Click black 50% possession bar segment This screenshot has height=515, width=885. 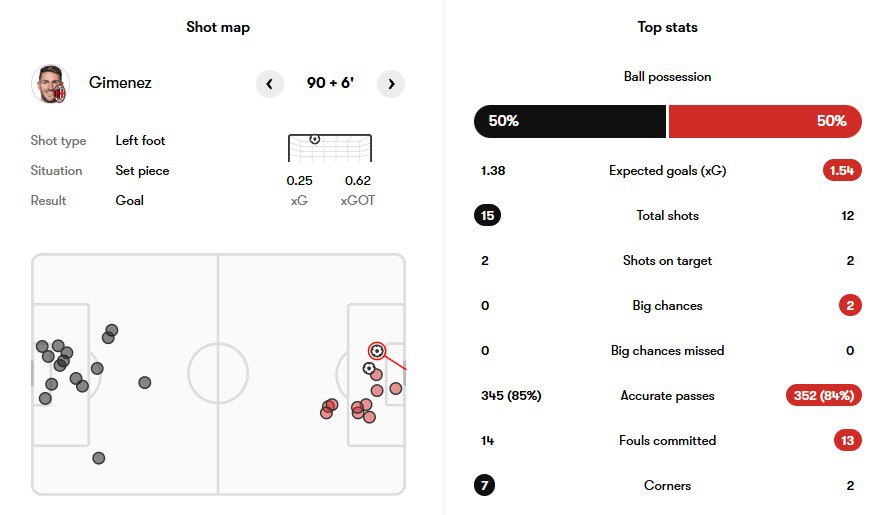[570, 121]
